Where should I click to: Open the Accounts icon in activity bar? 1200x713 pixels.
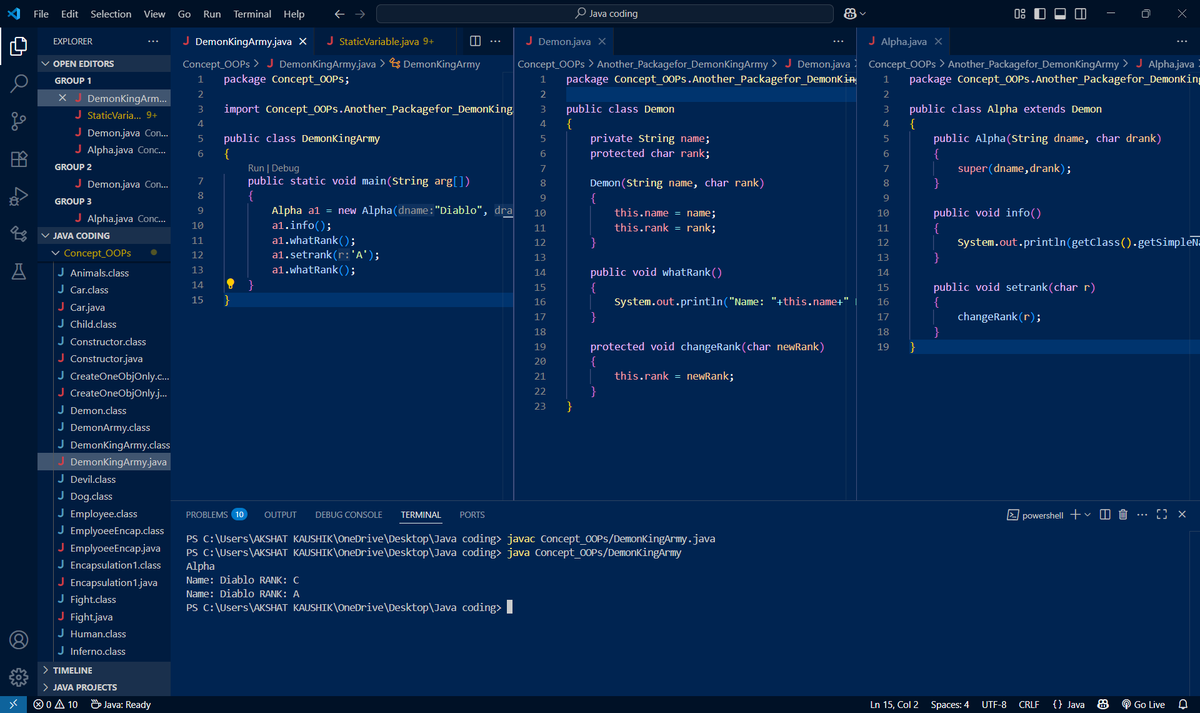click(x=18, y=640)
